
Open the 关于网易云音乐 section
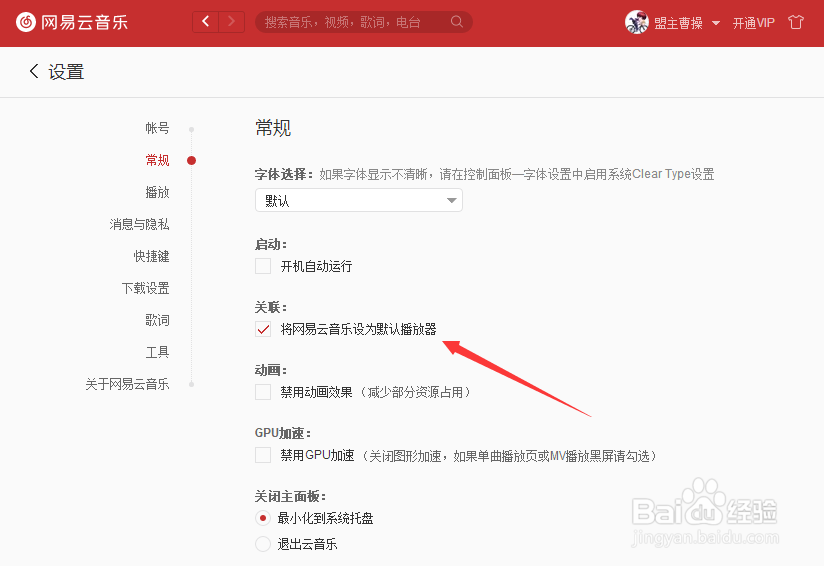click(x=127, y=384)
